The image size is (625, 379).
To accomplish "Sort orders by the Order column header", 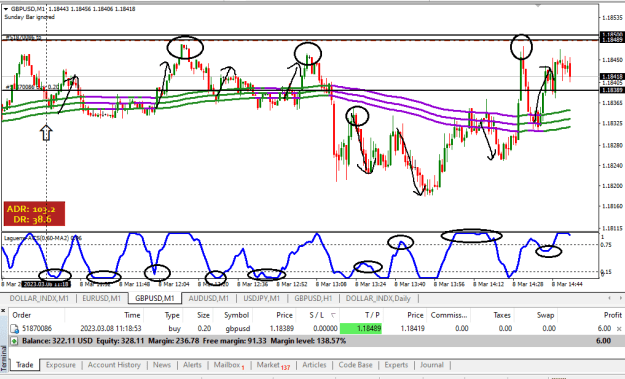I will click(22, 315).
